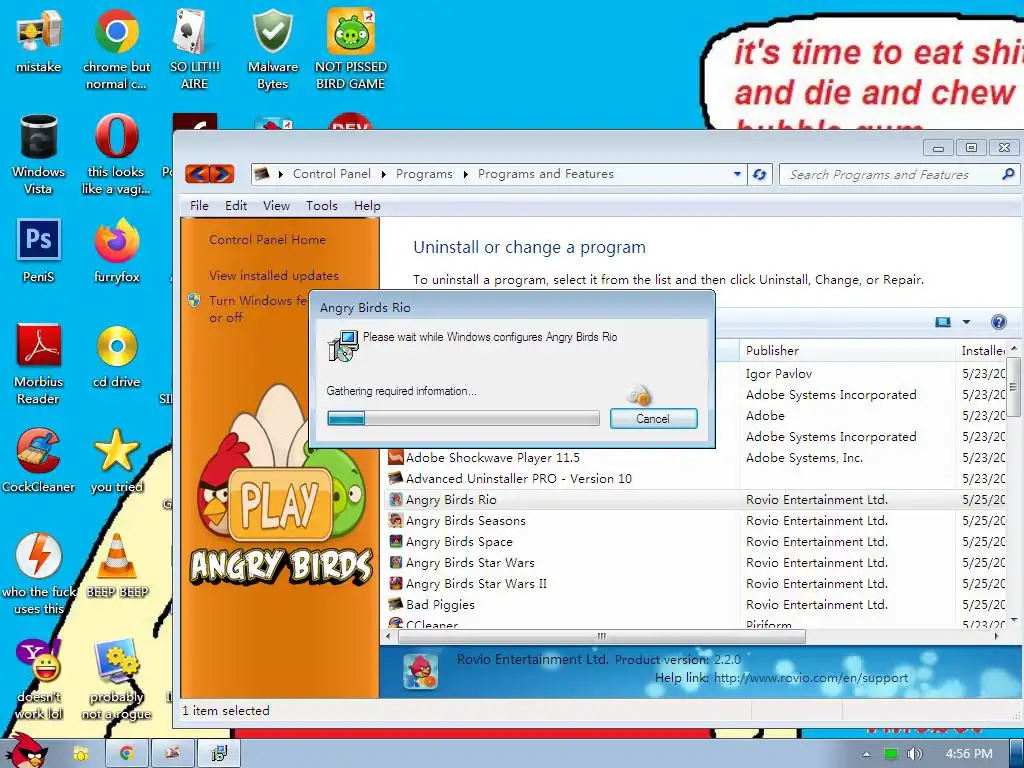Open Control Panel Home link

click(x=267, y=240)
